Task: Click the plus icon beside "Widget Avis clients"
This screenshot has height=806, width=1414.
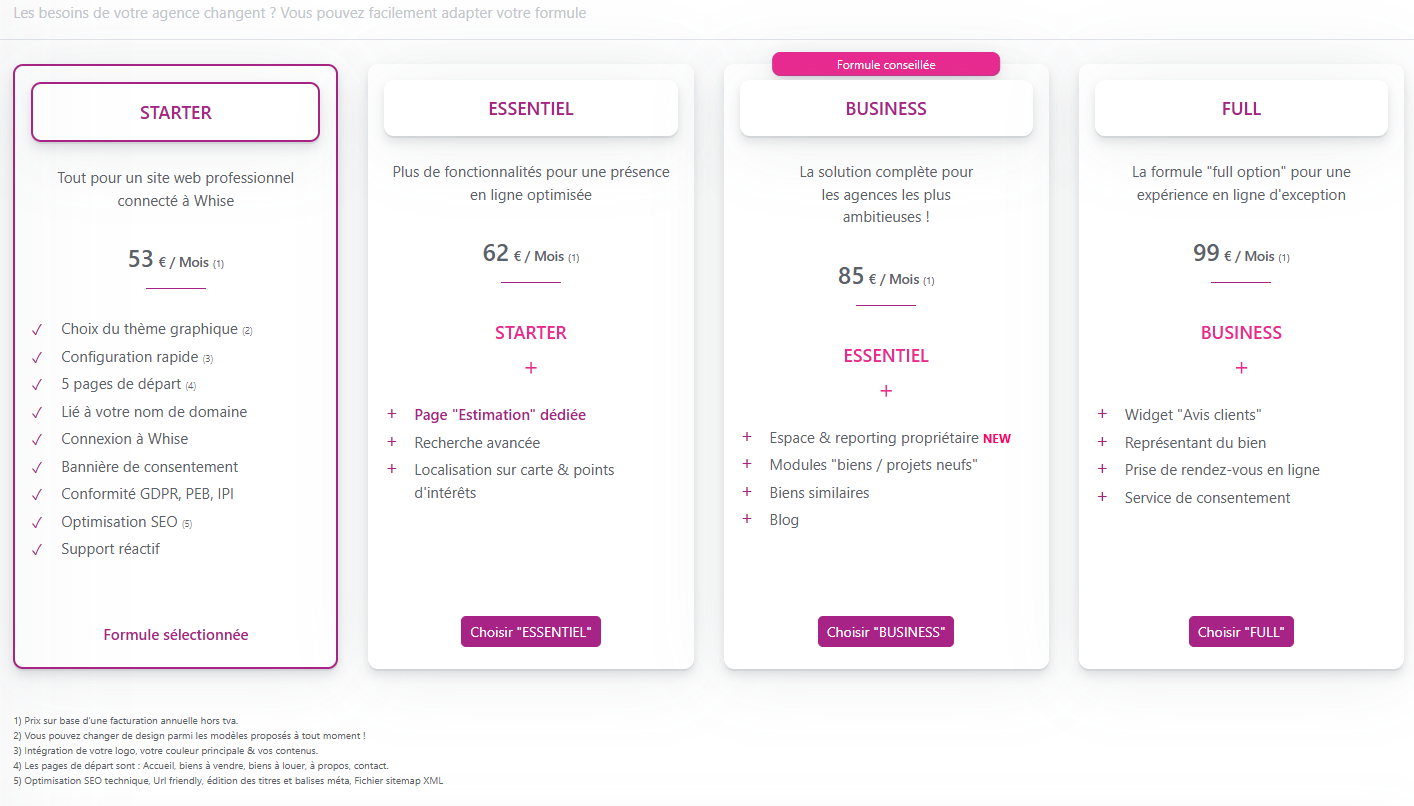Action: click(1102, 414)
